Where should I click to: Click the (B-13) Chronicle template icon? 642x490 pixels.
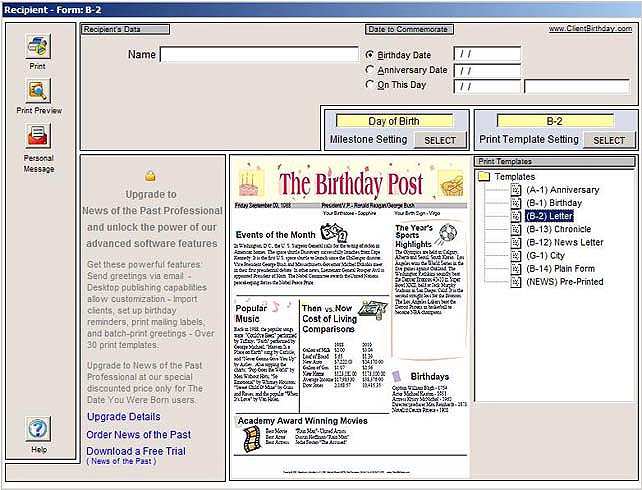tap(516, 229)
